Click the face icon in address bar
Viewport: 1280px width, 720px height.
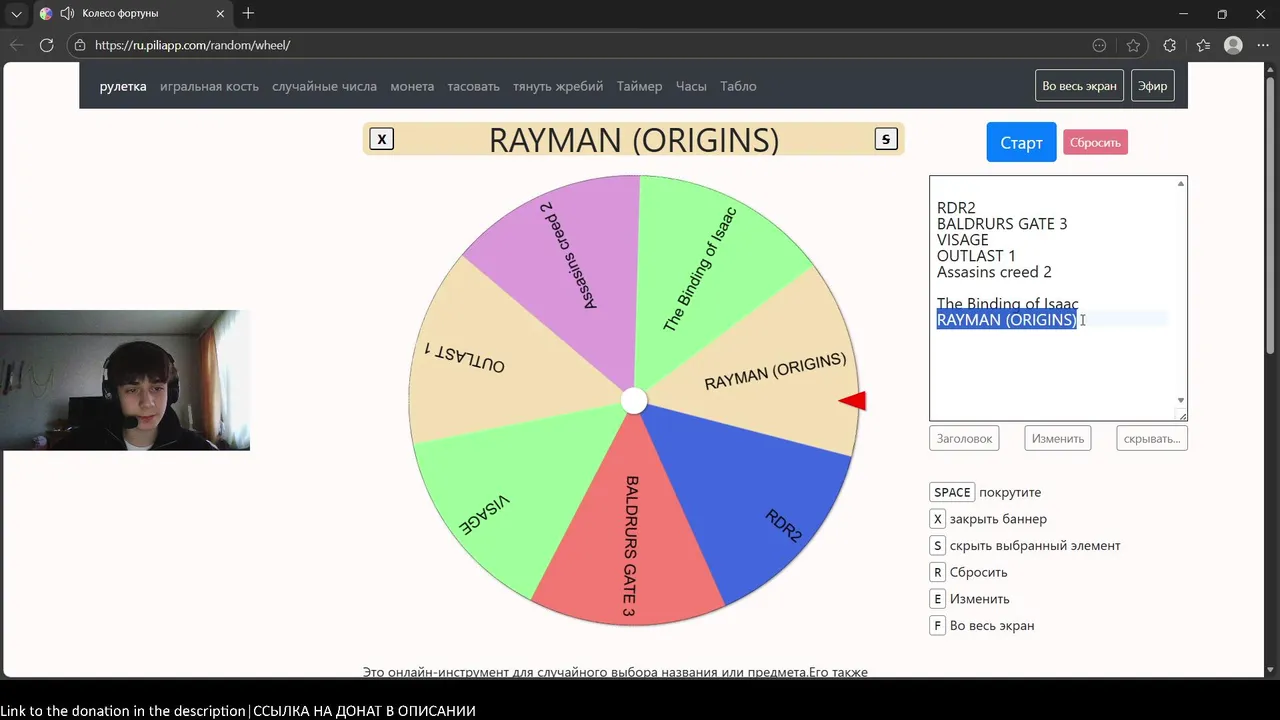pos(1100,45)
